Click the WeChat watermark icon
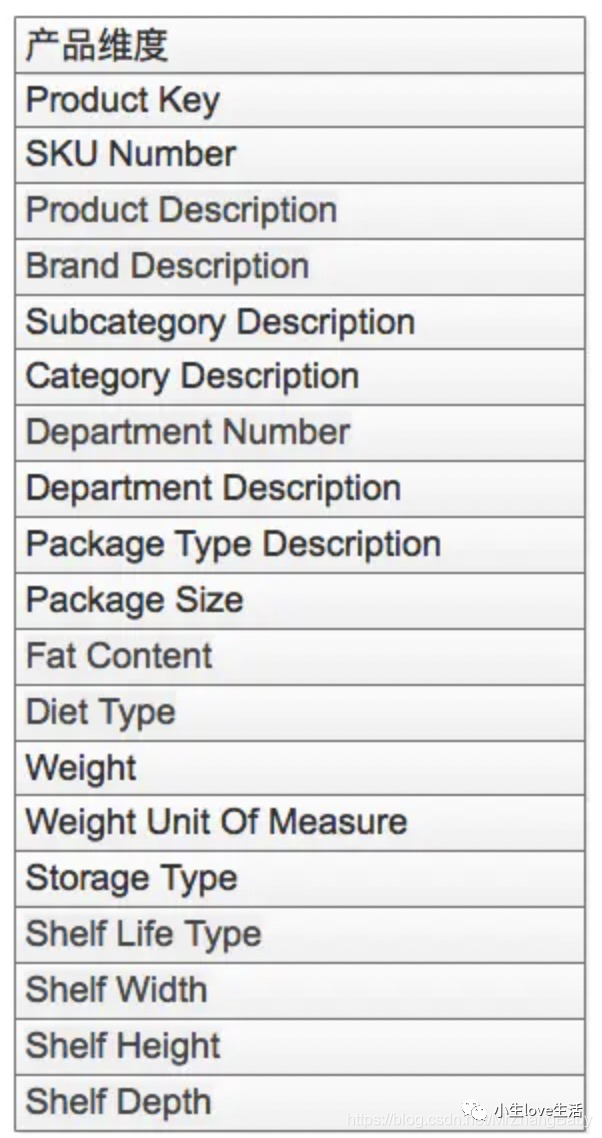This screenshot has width=602, height=1138. point(476,1110)
